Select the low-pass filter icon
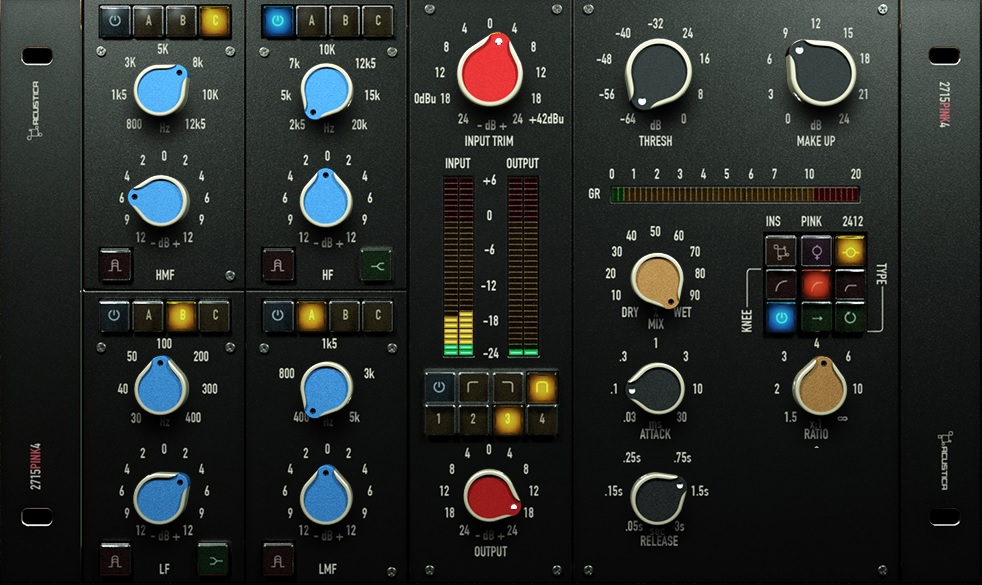 click(x=507, y=387)
